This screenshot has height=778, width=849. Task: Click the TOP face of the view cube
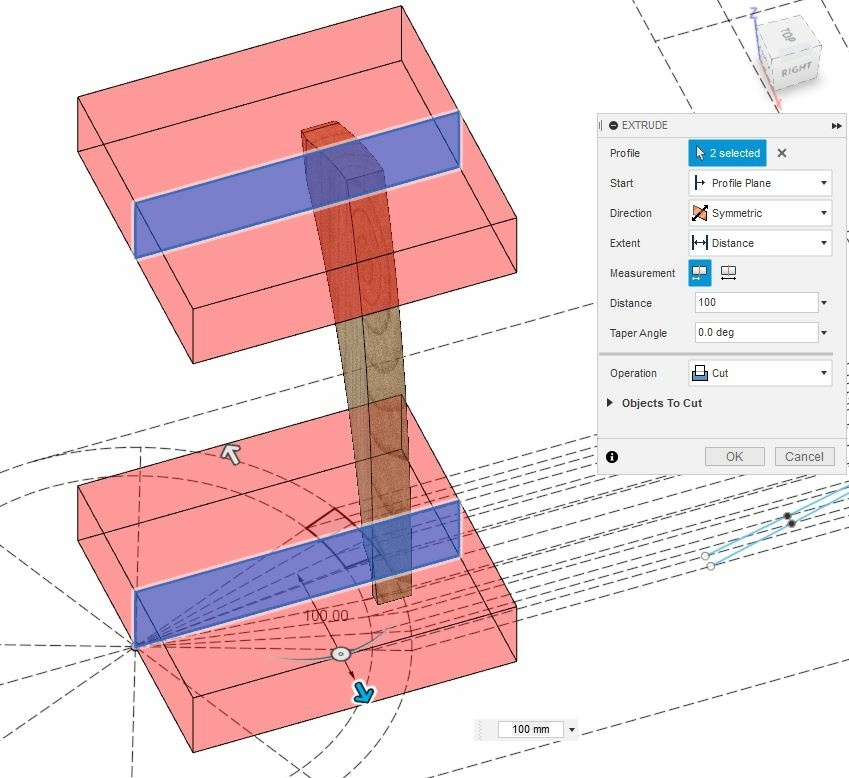click(788, 35)
